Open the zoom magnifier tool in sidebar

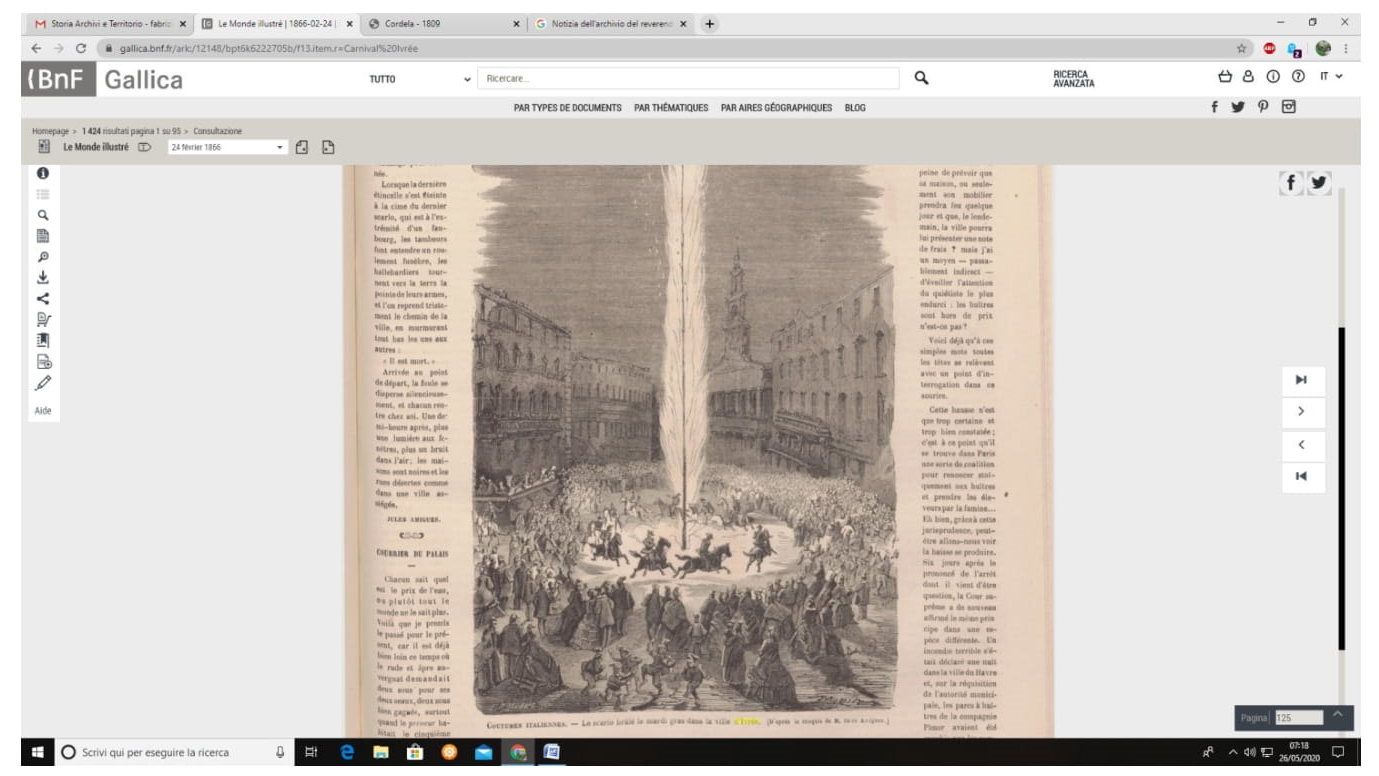(43, 255)
